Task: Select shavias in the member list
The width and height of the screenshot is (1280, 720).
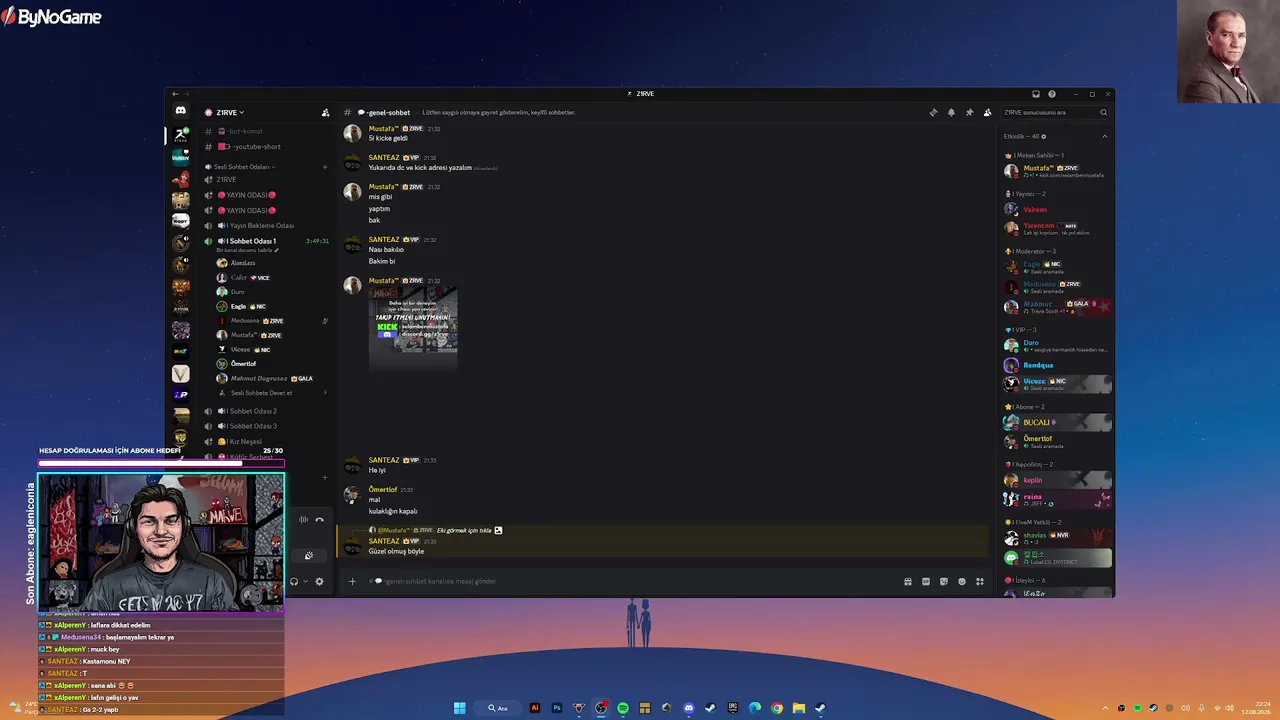Action: [x=1057, y=538]
